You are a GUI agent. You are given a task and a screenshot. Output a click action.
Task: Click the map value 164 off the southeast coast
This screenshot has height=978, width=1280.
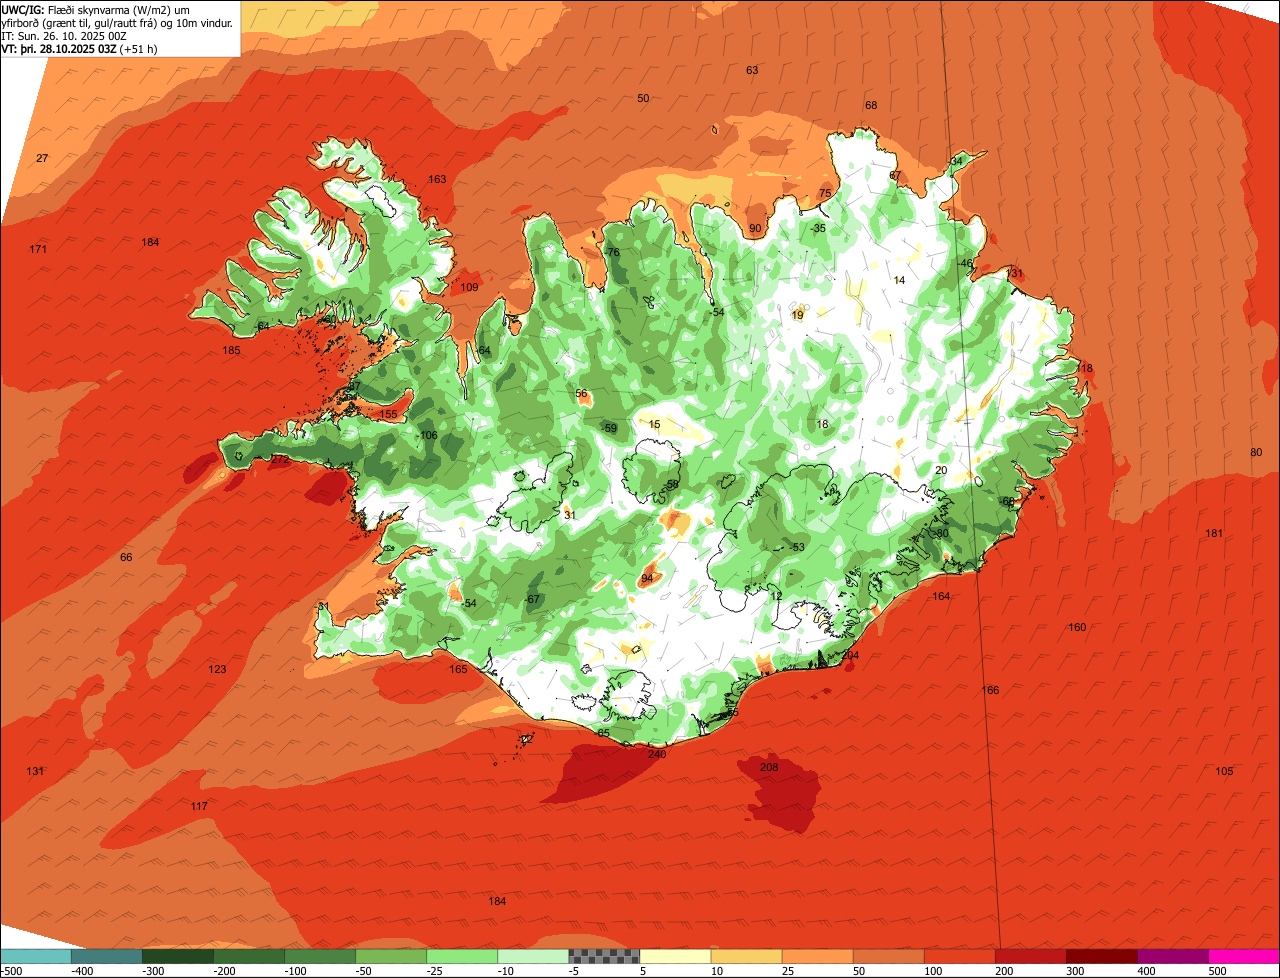click(941, 596)
